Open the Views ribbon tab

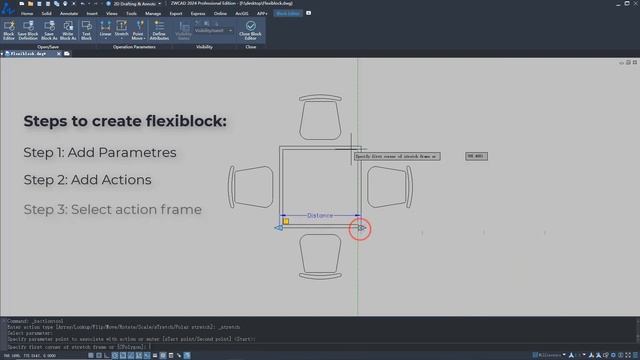(x=111, y=13)
